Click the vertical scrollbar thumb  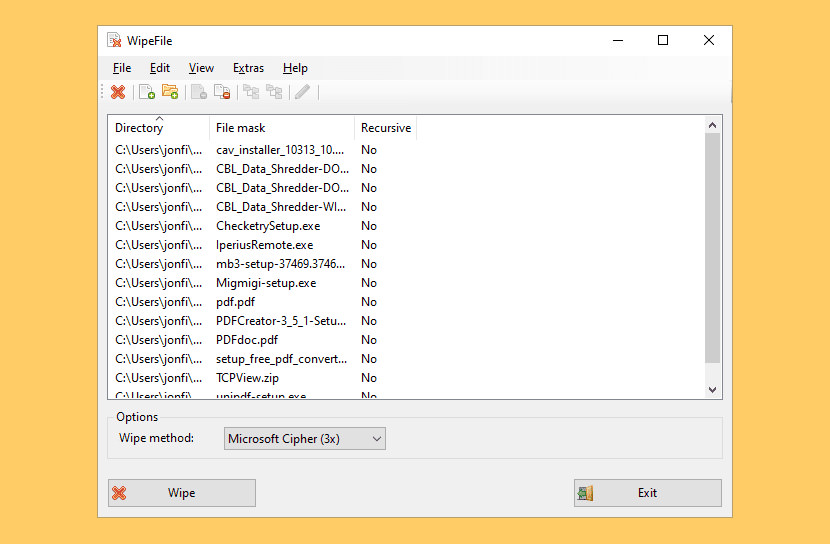tap(712, 248)
